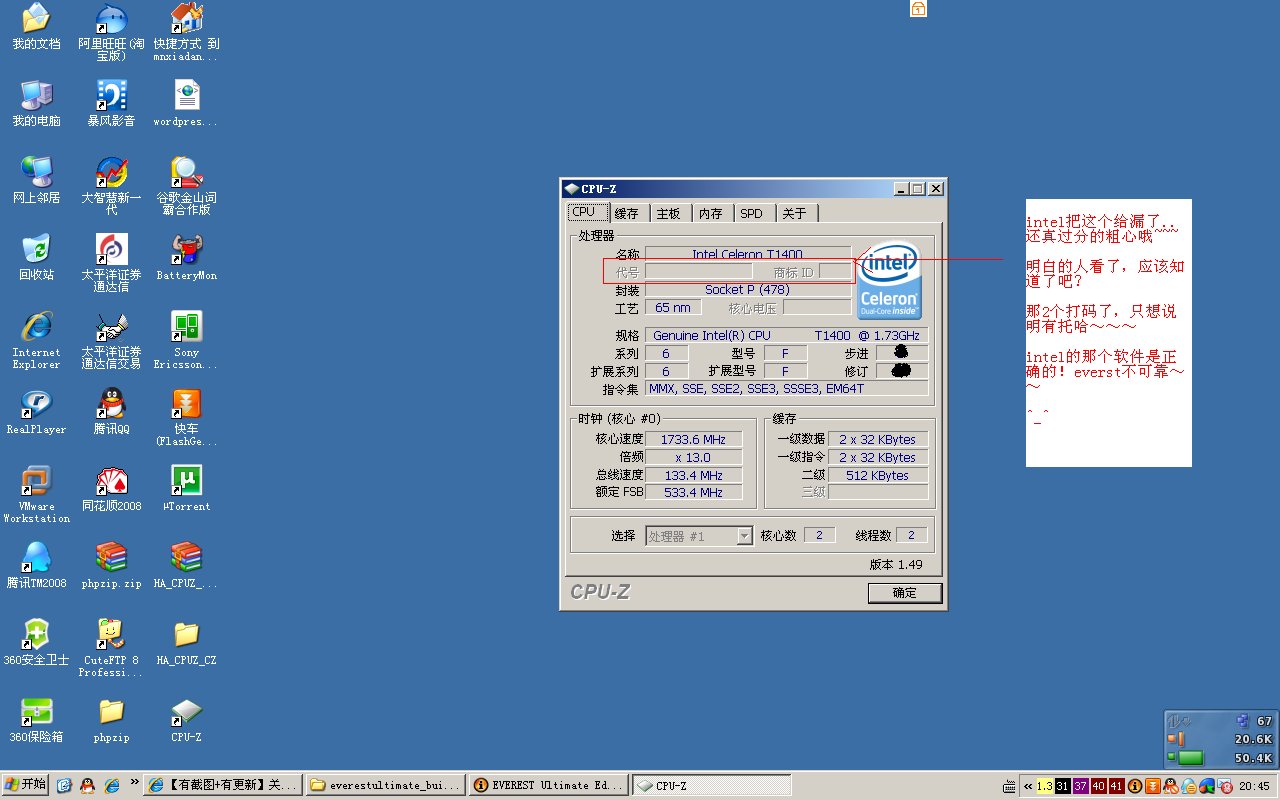This screenshot has width=1280, height=800.
Task: Expand the 处理器 #1 selection dropdown
Action: (744, 536)
